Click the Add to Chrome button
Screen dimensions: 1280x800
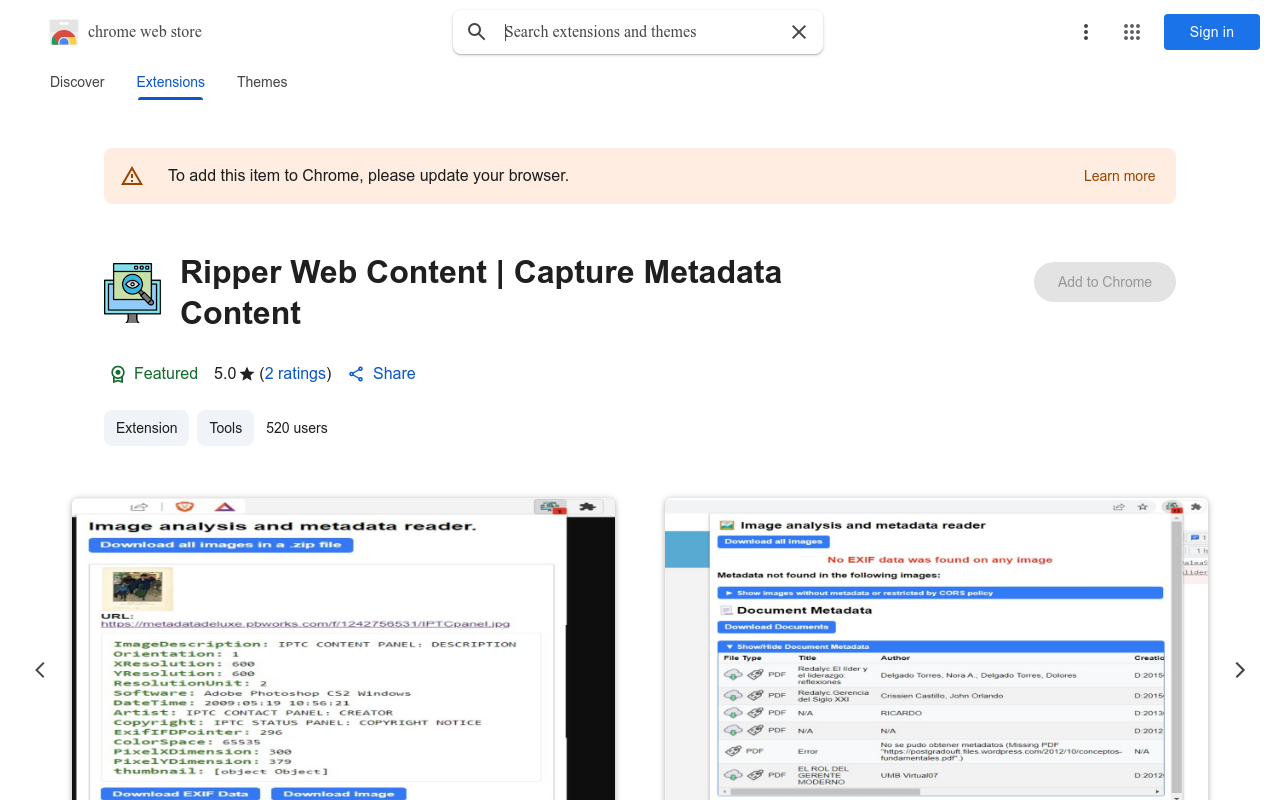coord(1105,282)
